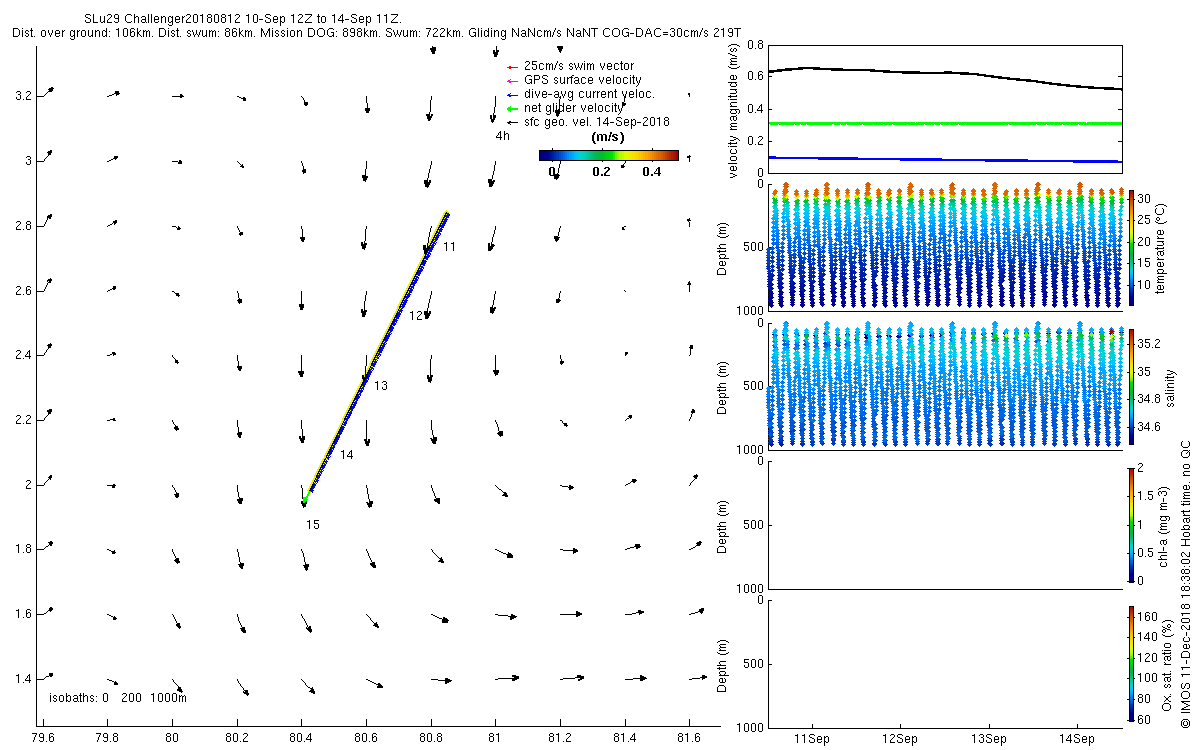This screenshot has height=750, width=1200.
Task: Click track day label 14 on the map
Action: [x=346, y=455]
